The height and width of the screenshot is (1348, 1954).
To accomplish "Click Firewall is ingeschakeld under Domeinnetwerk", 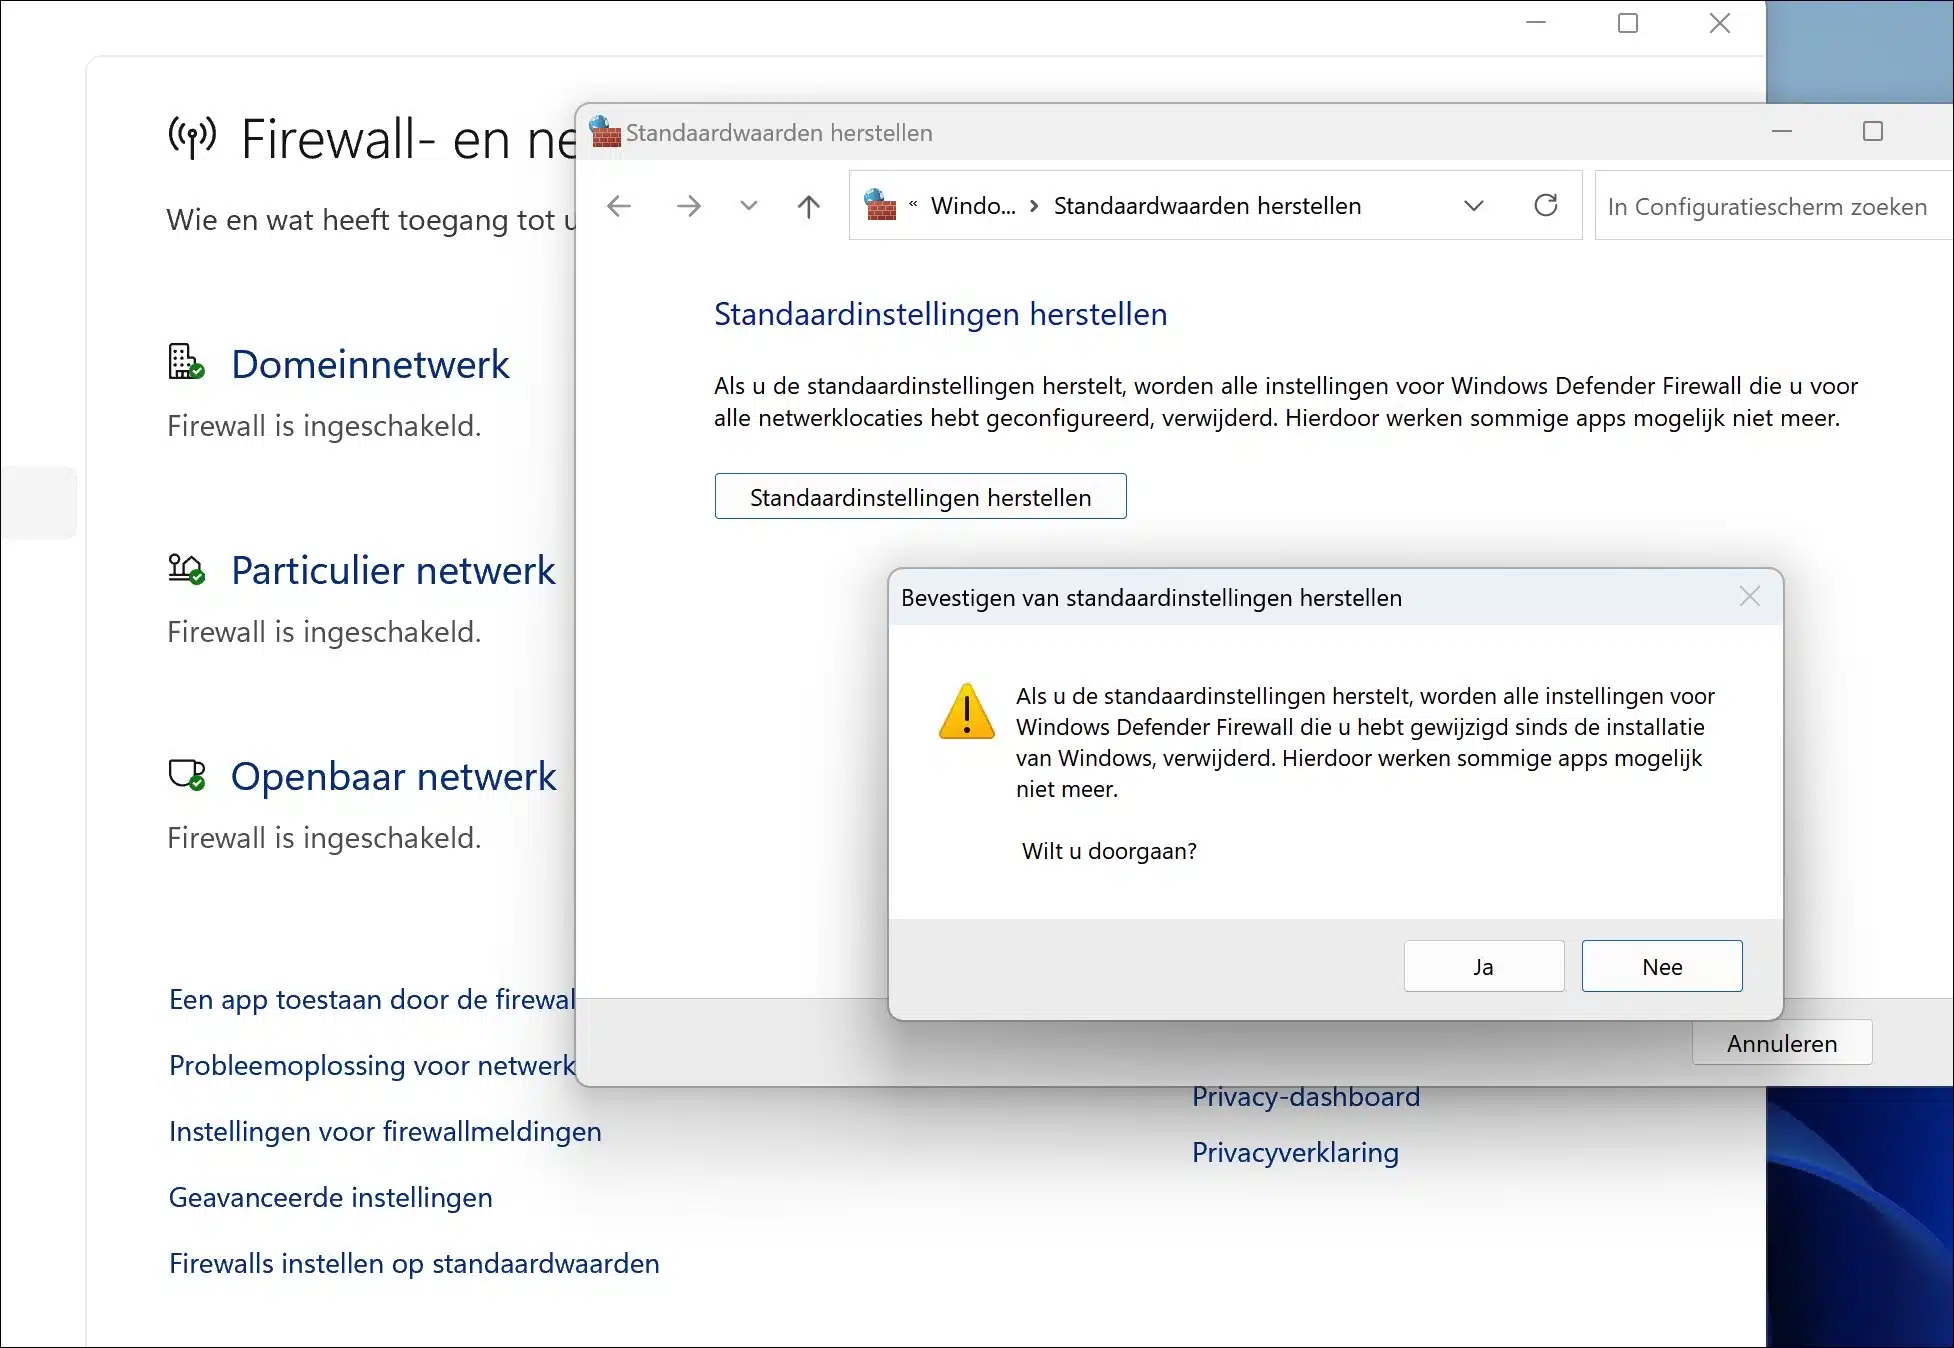I will 324,426.
